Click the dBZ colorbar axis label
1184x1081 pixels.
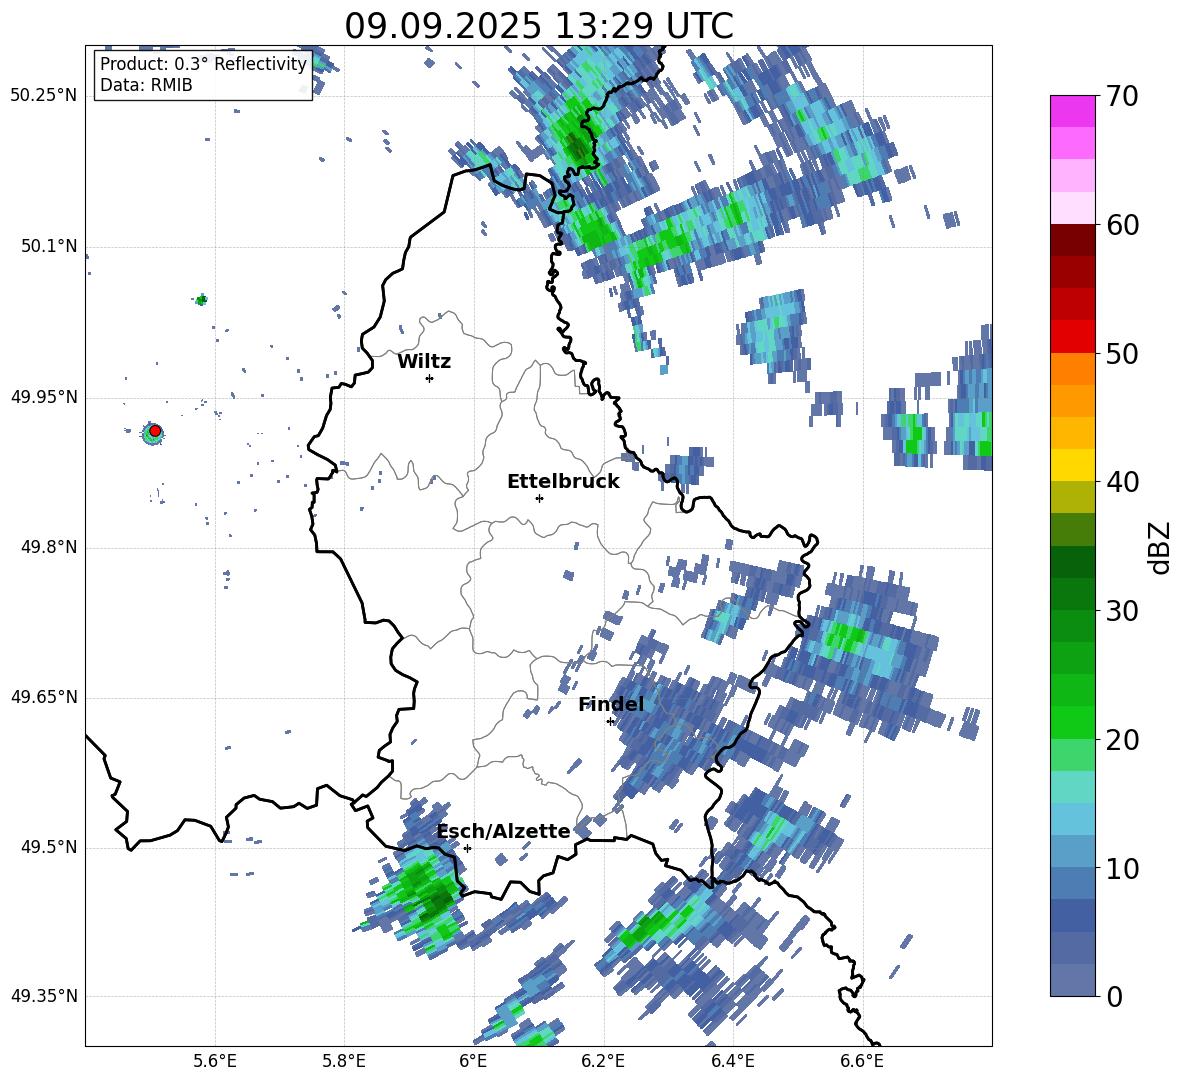click(1159, 547)
